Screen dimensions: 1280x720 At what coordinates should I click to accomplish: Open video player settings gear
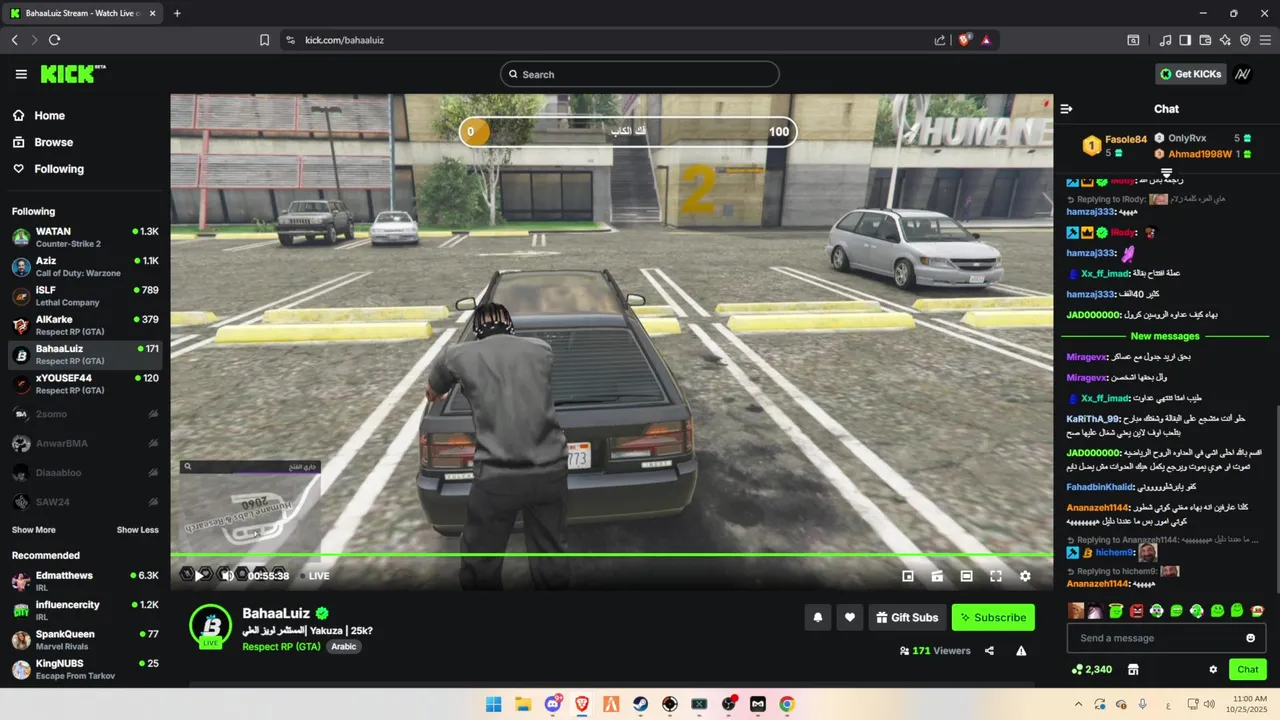point(1025,576)
